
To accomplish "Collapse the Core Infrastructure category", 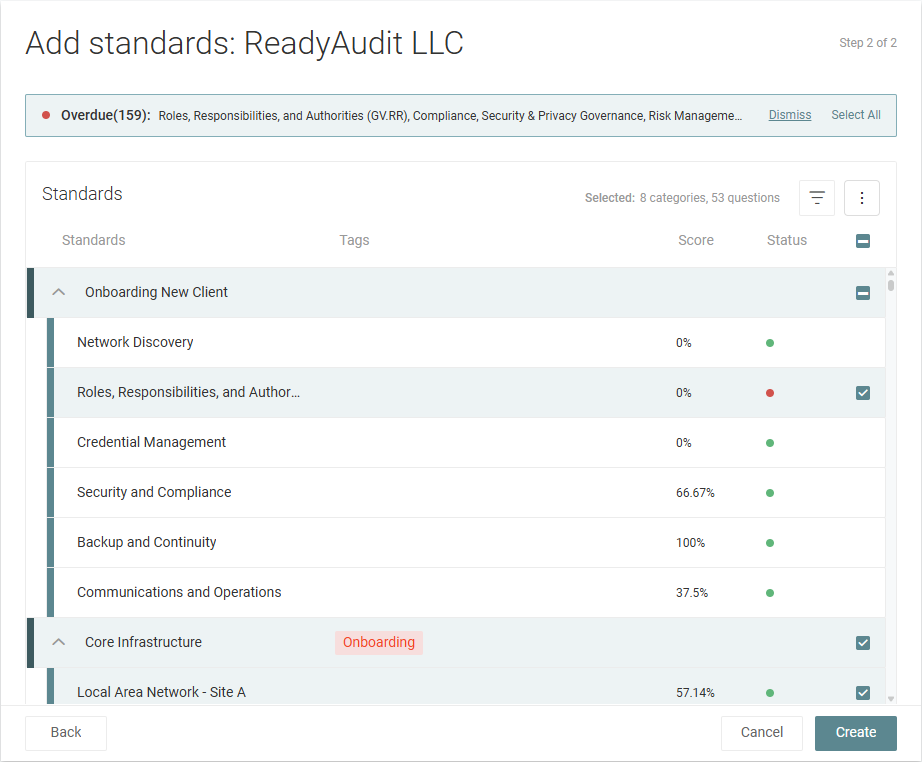I will [59, 643].
